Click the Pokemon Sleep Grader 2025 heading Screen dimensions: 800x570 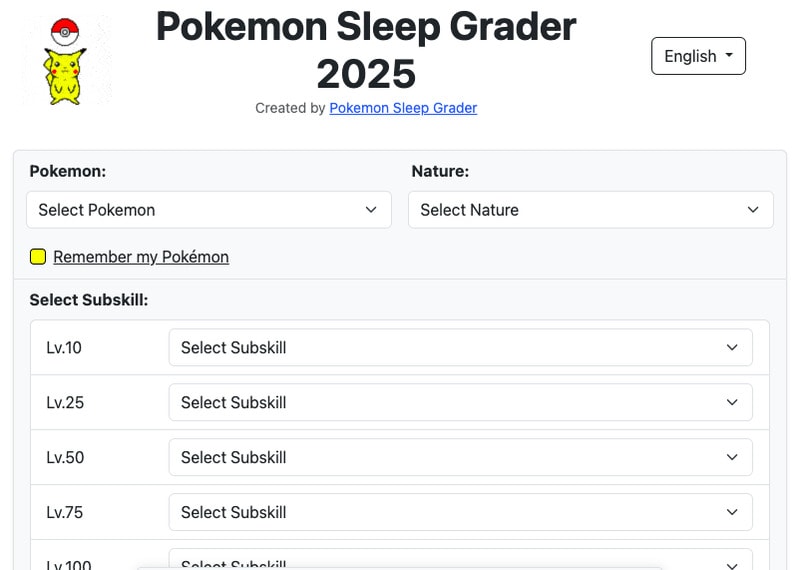(366, 50)
